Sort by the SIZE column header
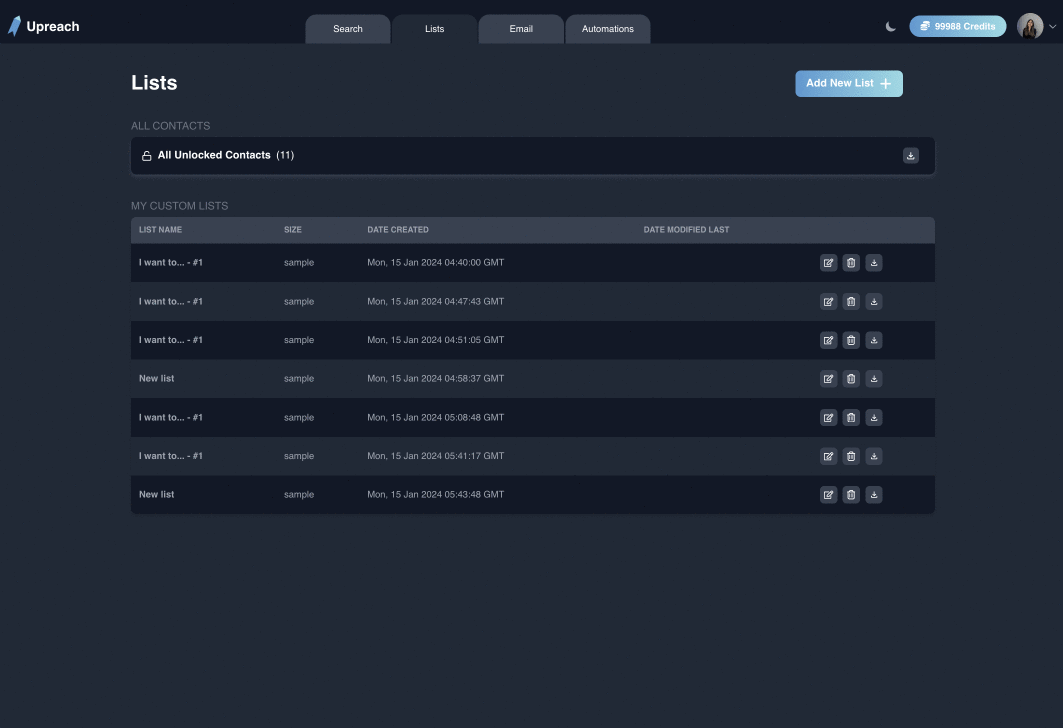The height and width of the screenshot is (728, 1063). point(293,230)
